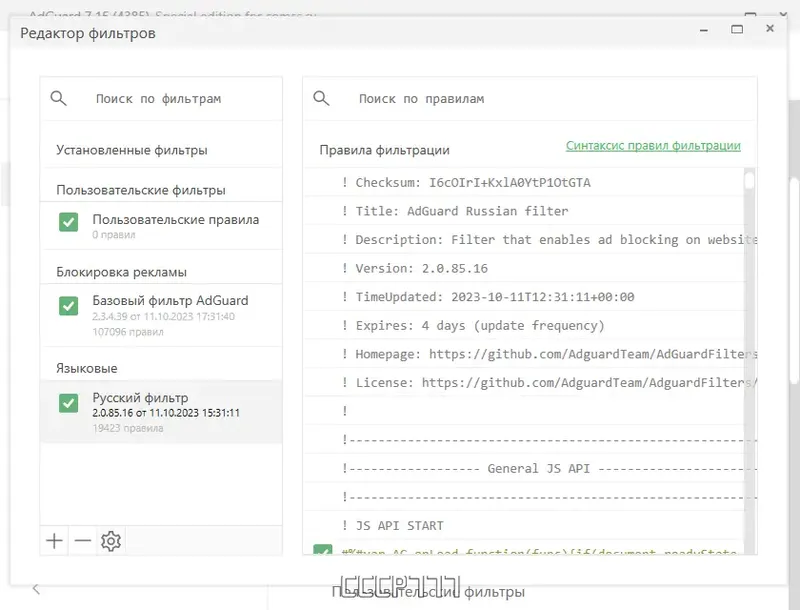The height and width of the screenshot is (610, 800).
Task: Click the 107096 правил count text
Action: (128, 332)
